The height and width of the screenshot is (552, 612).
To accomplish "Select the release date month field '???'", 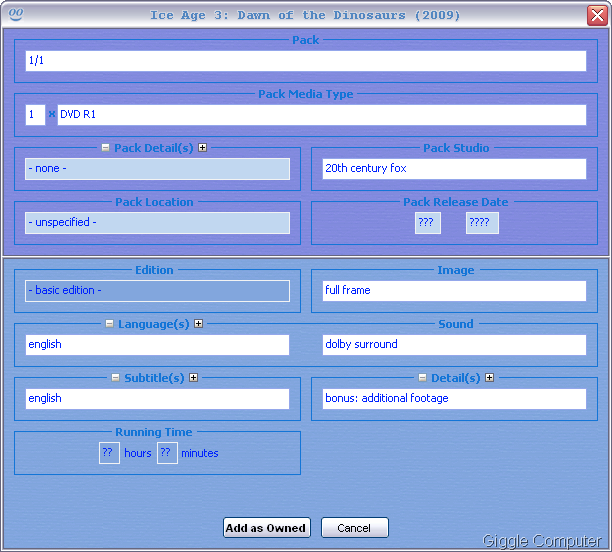I will coord(428,223).
